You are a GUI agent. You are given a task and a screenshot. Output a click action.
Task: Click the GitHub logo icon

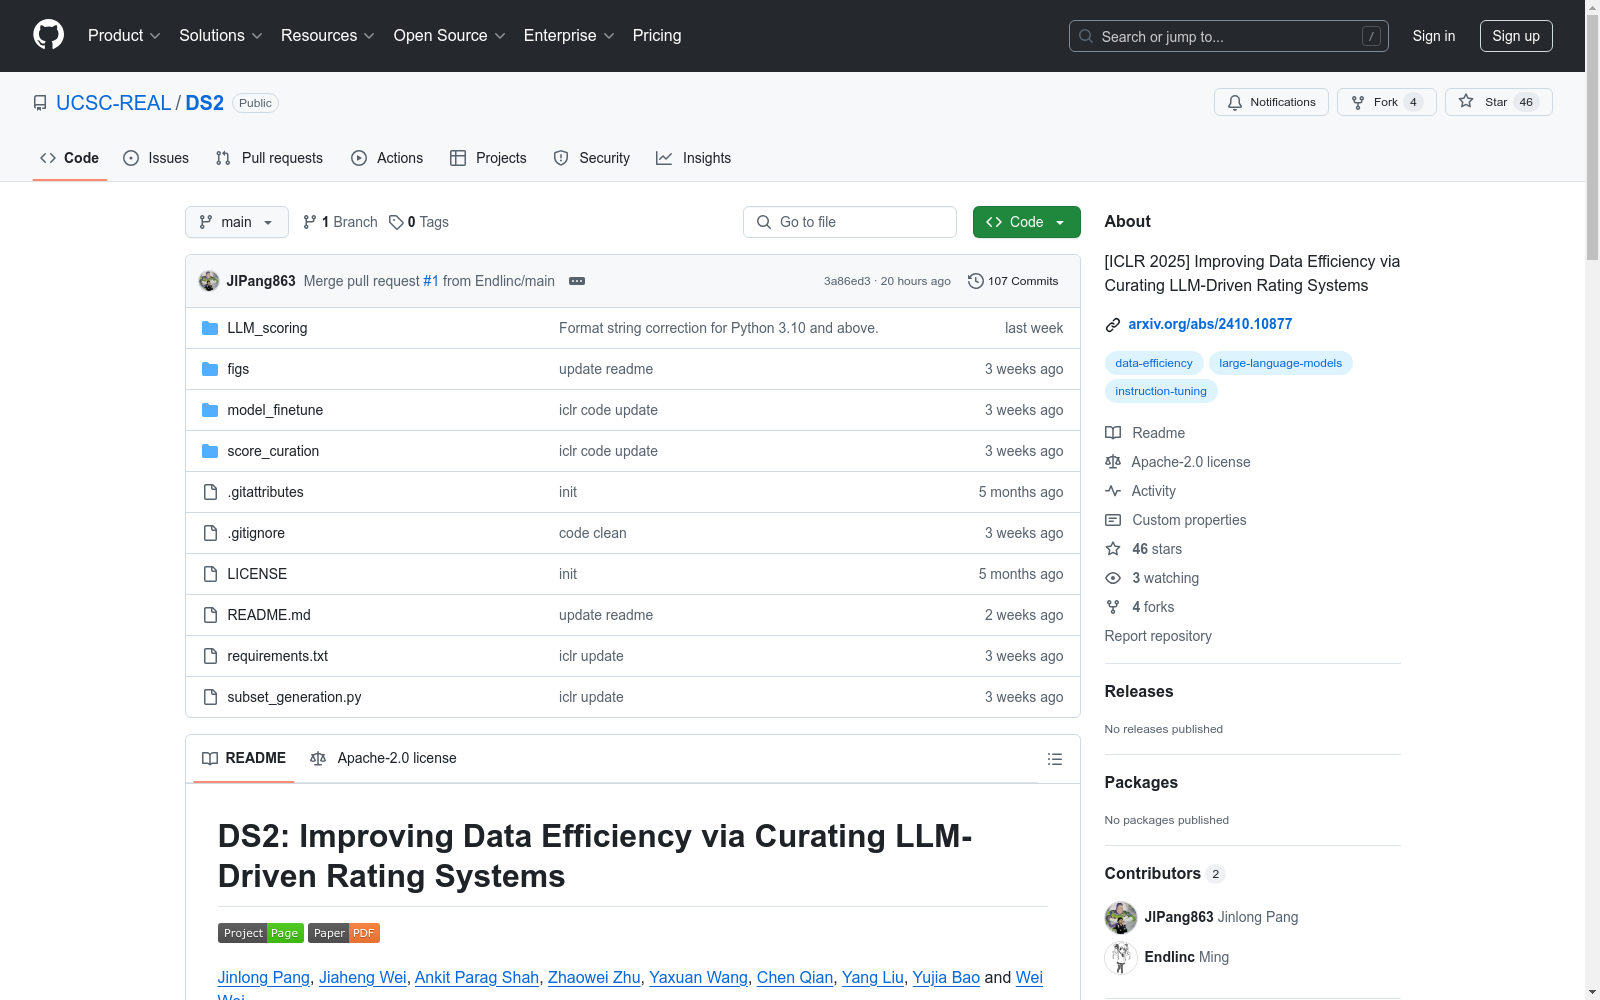(48, 35)
